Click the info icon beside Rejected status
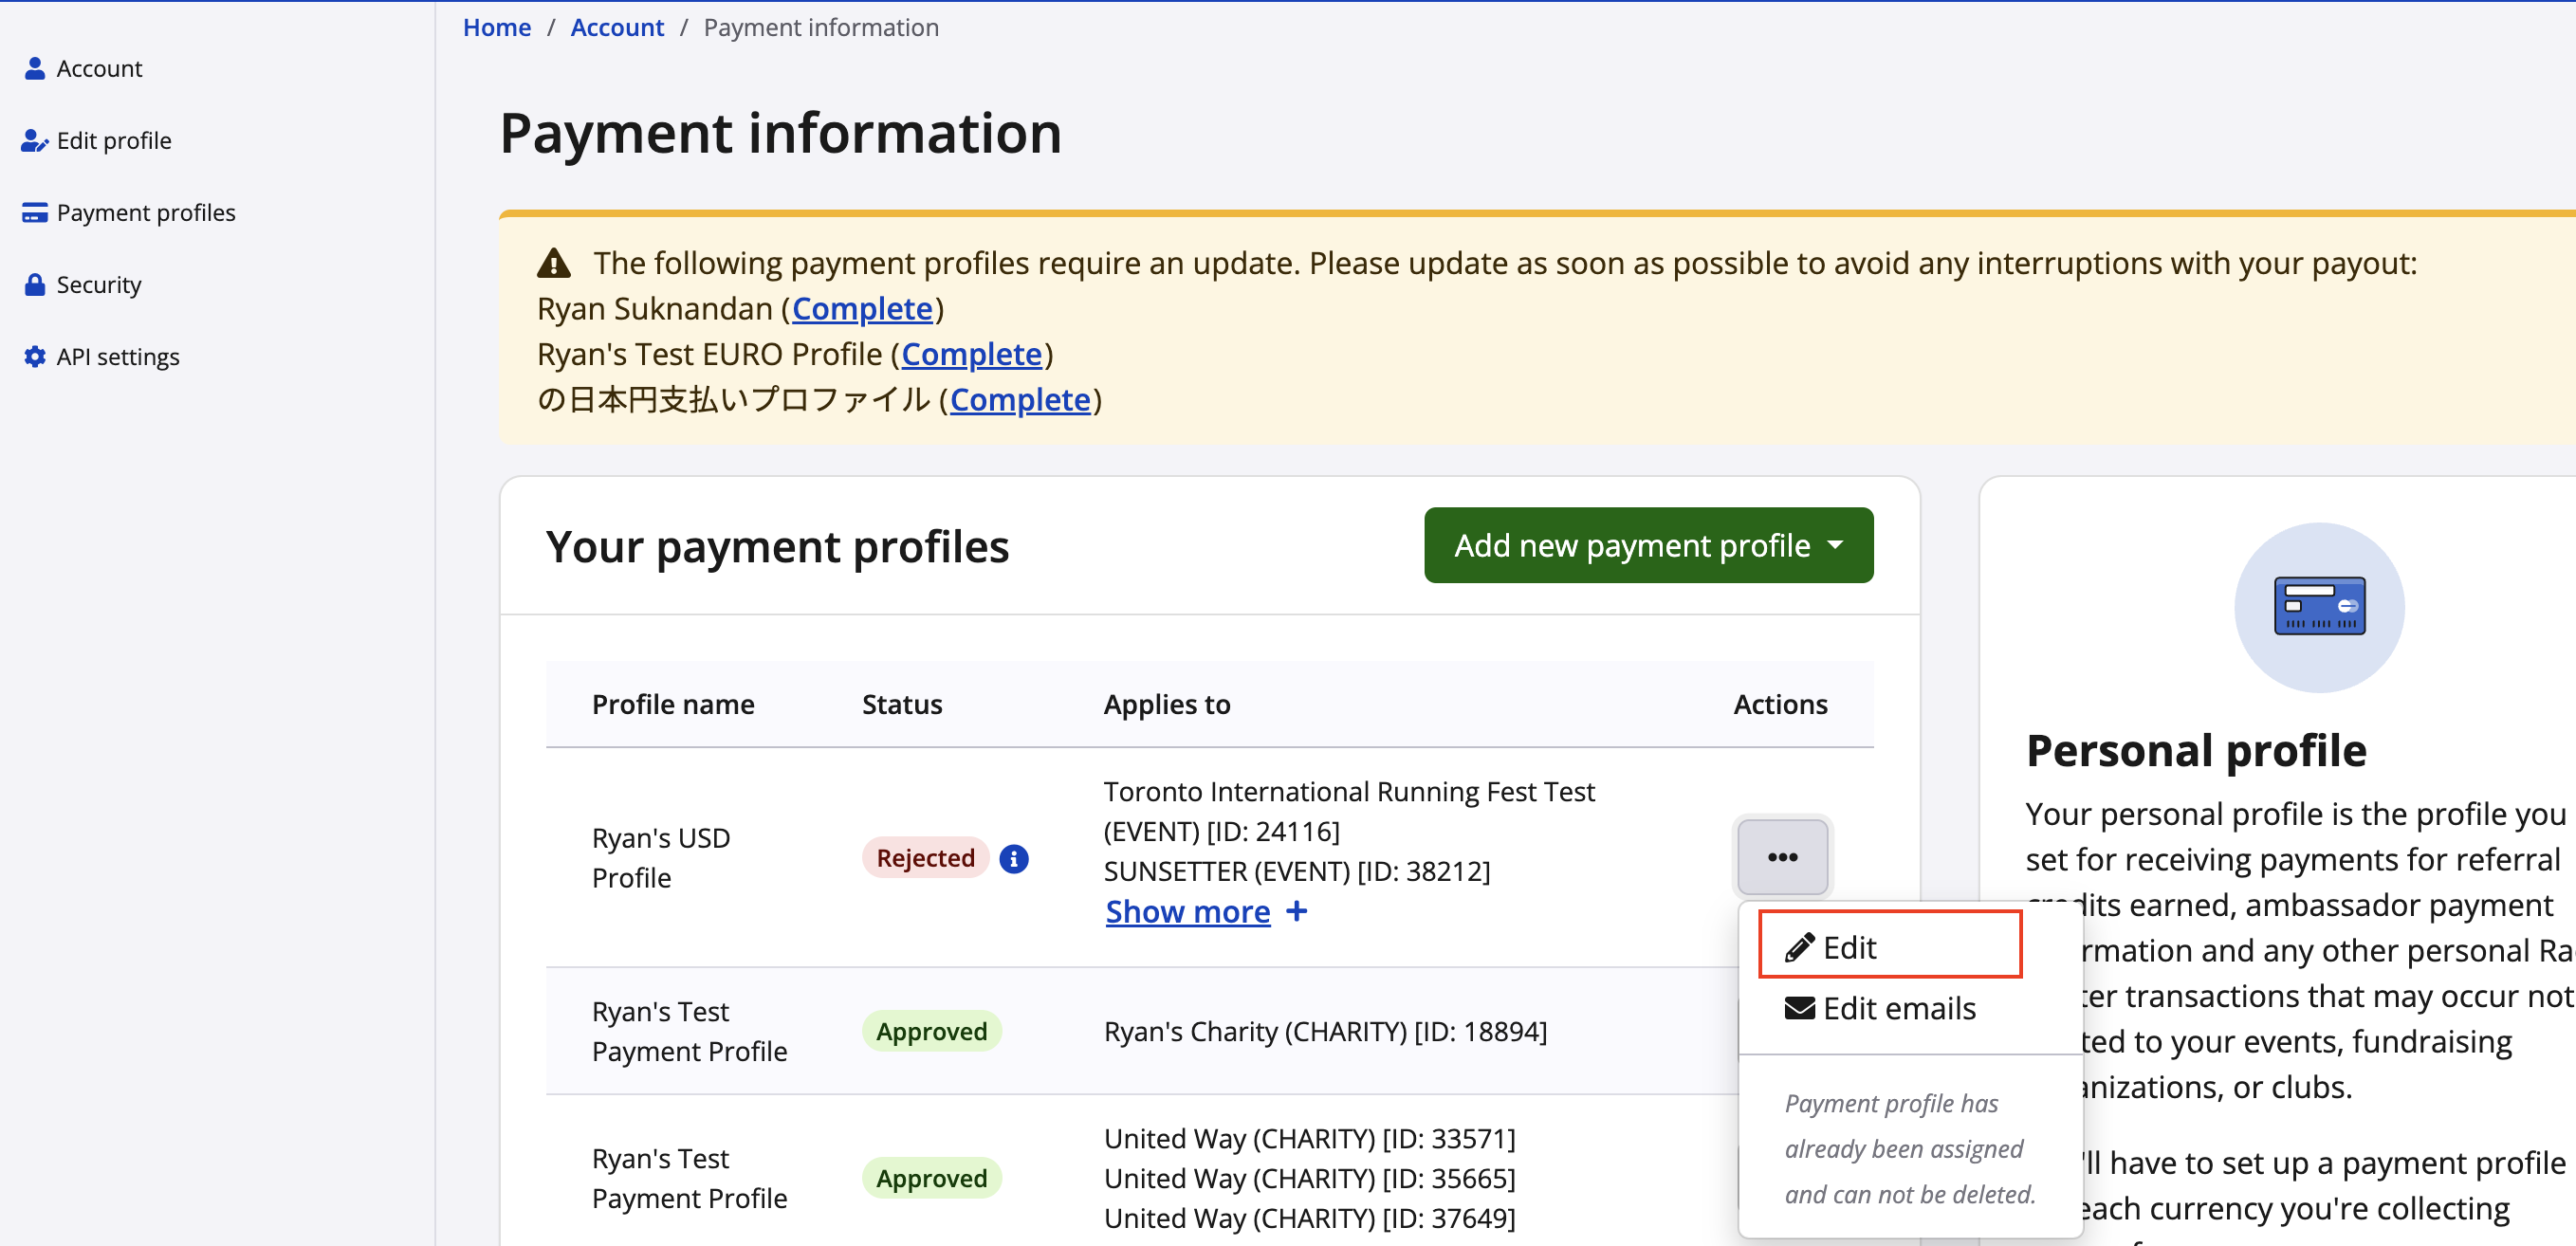The image size is (2576, 1246). click(1013, 858)
